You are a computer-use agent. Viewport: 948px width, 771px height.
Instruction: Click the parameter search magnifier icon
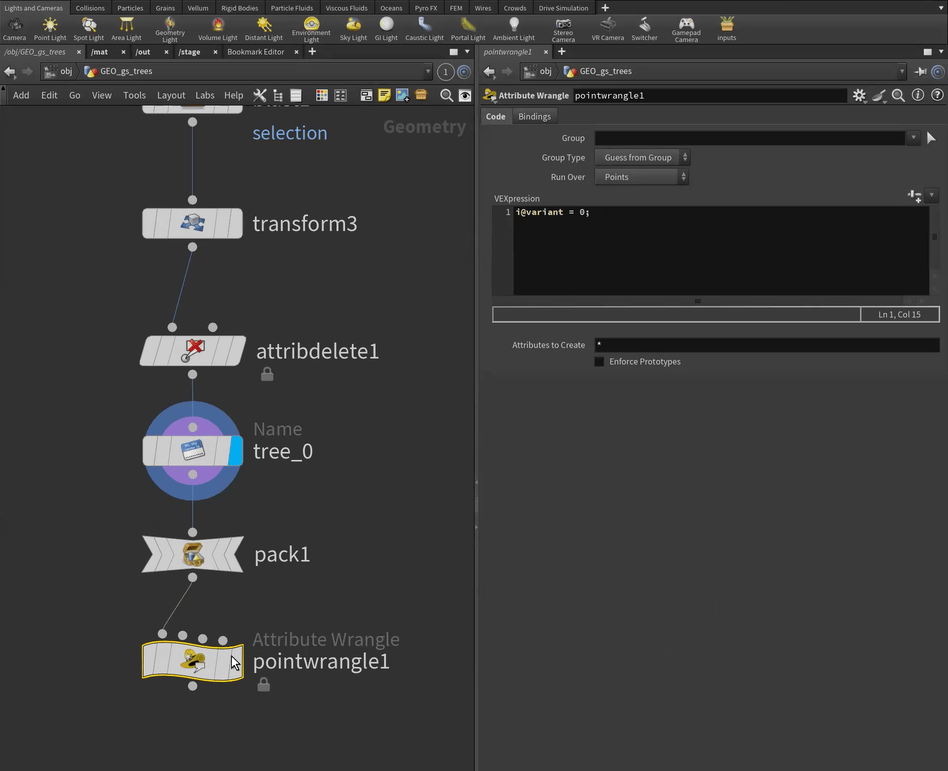pos(898,95)
